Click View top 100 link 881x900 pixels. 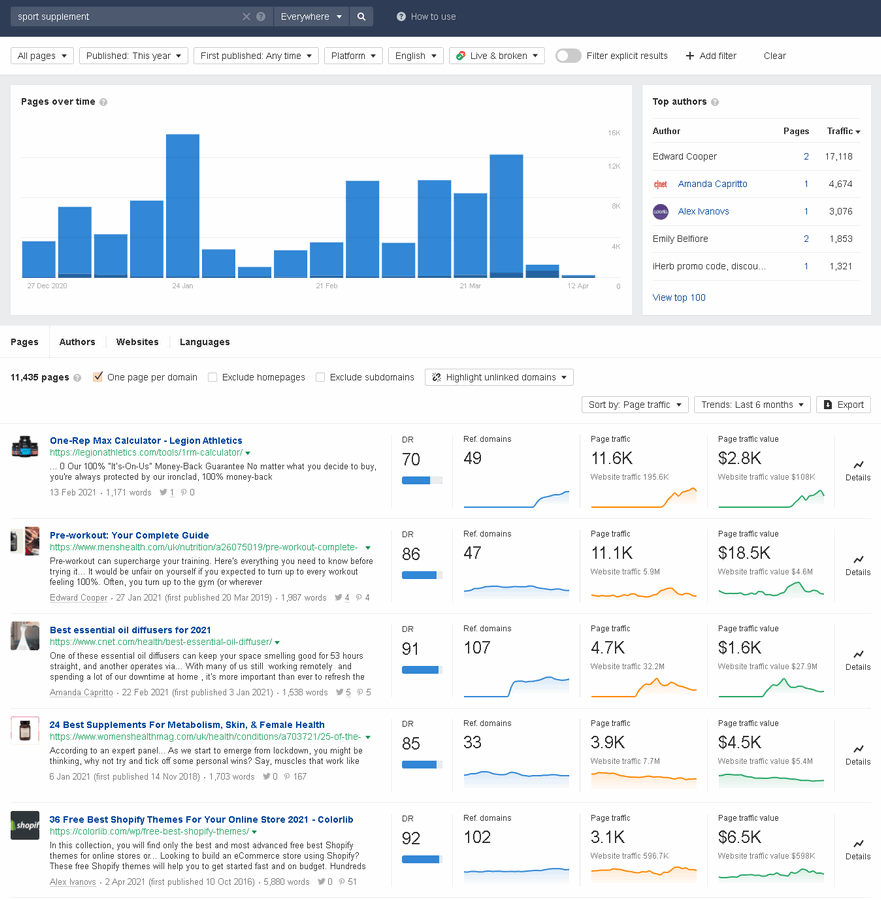(x=679, y=297)
